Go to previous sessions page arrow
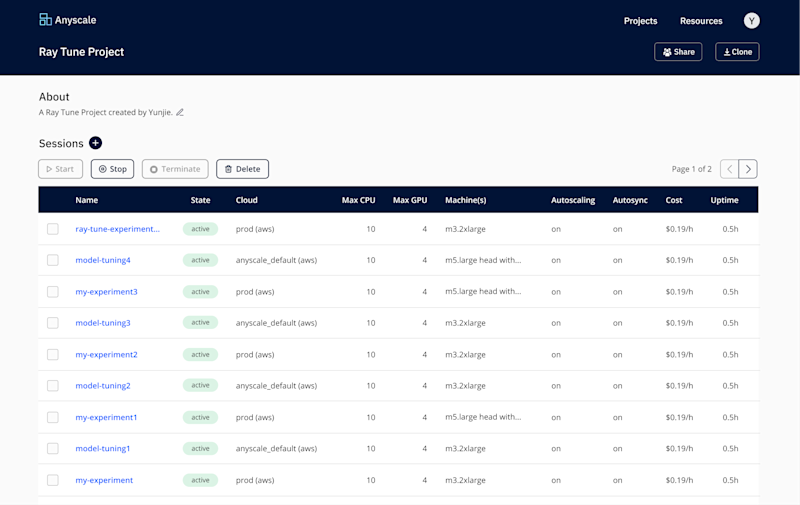The height and width of the screenshot is (505, 800). (x=730, y=169)
